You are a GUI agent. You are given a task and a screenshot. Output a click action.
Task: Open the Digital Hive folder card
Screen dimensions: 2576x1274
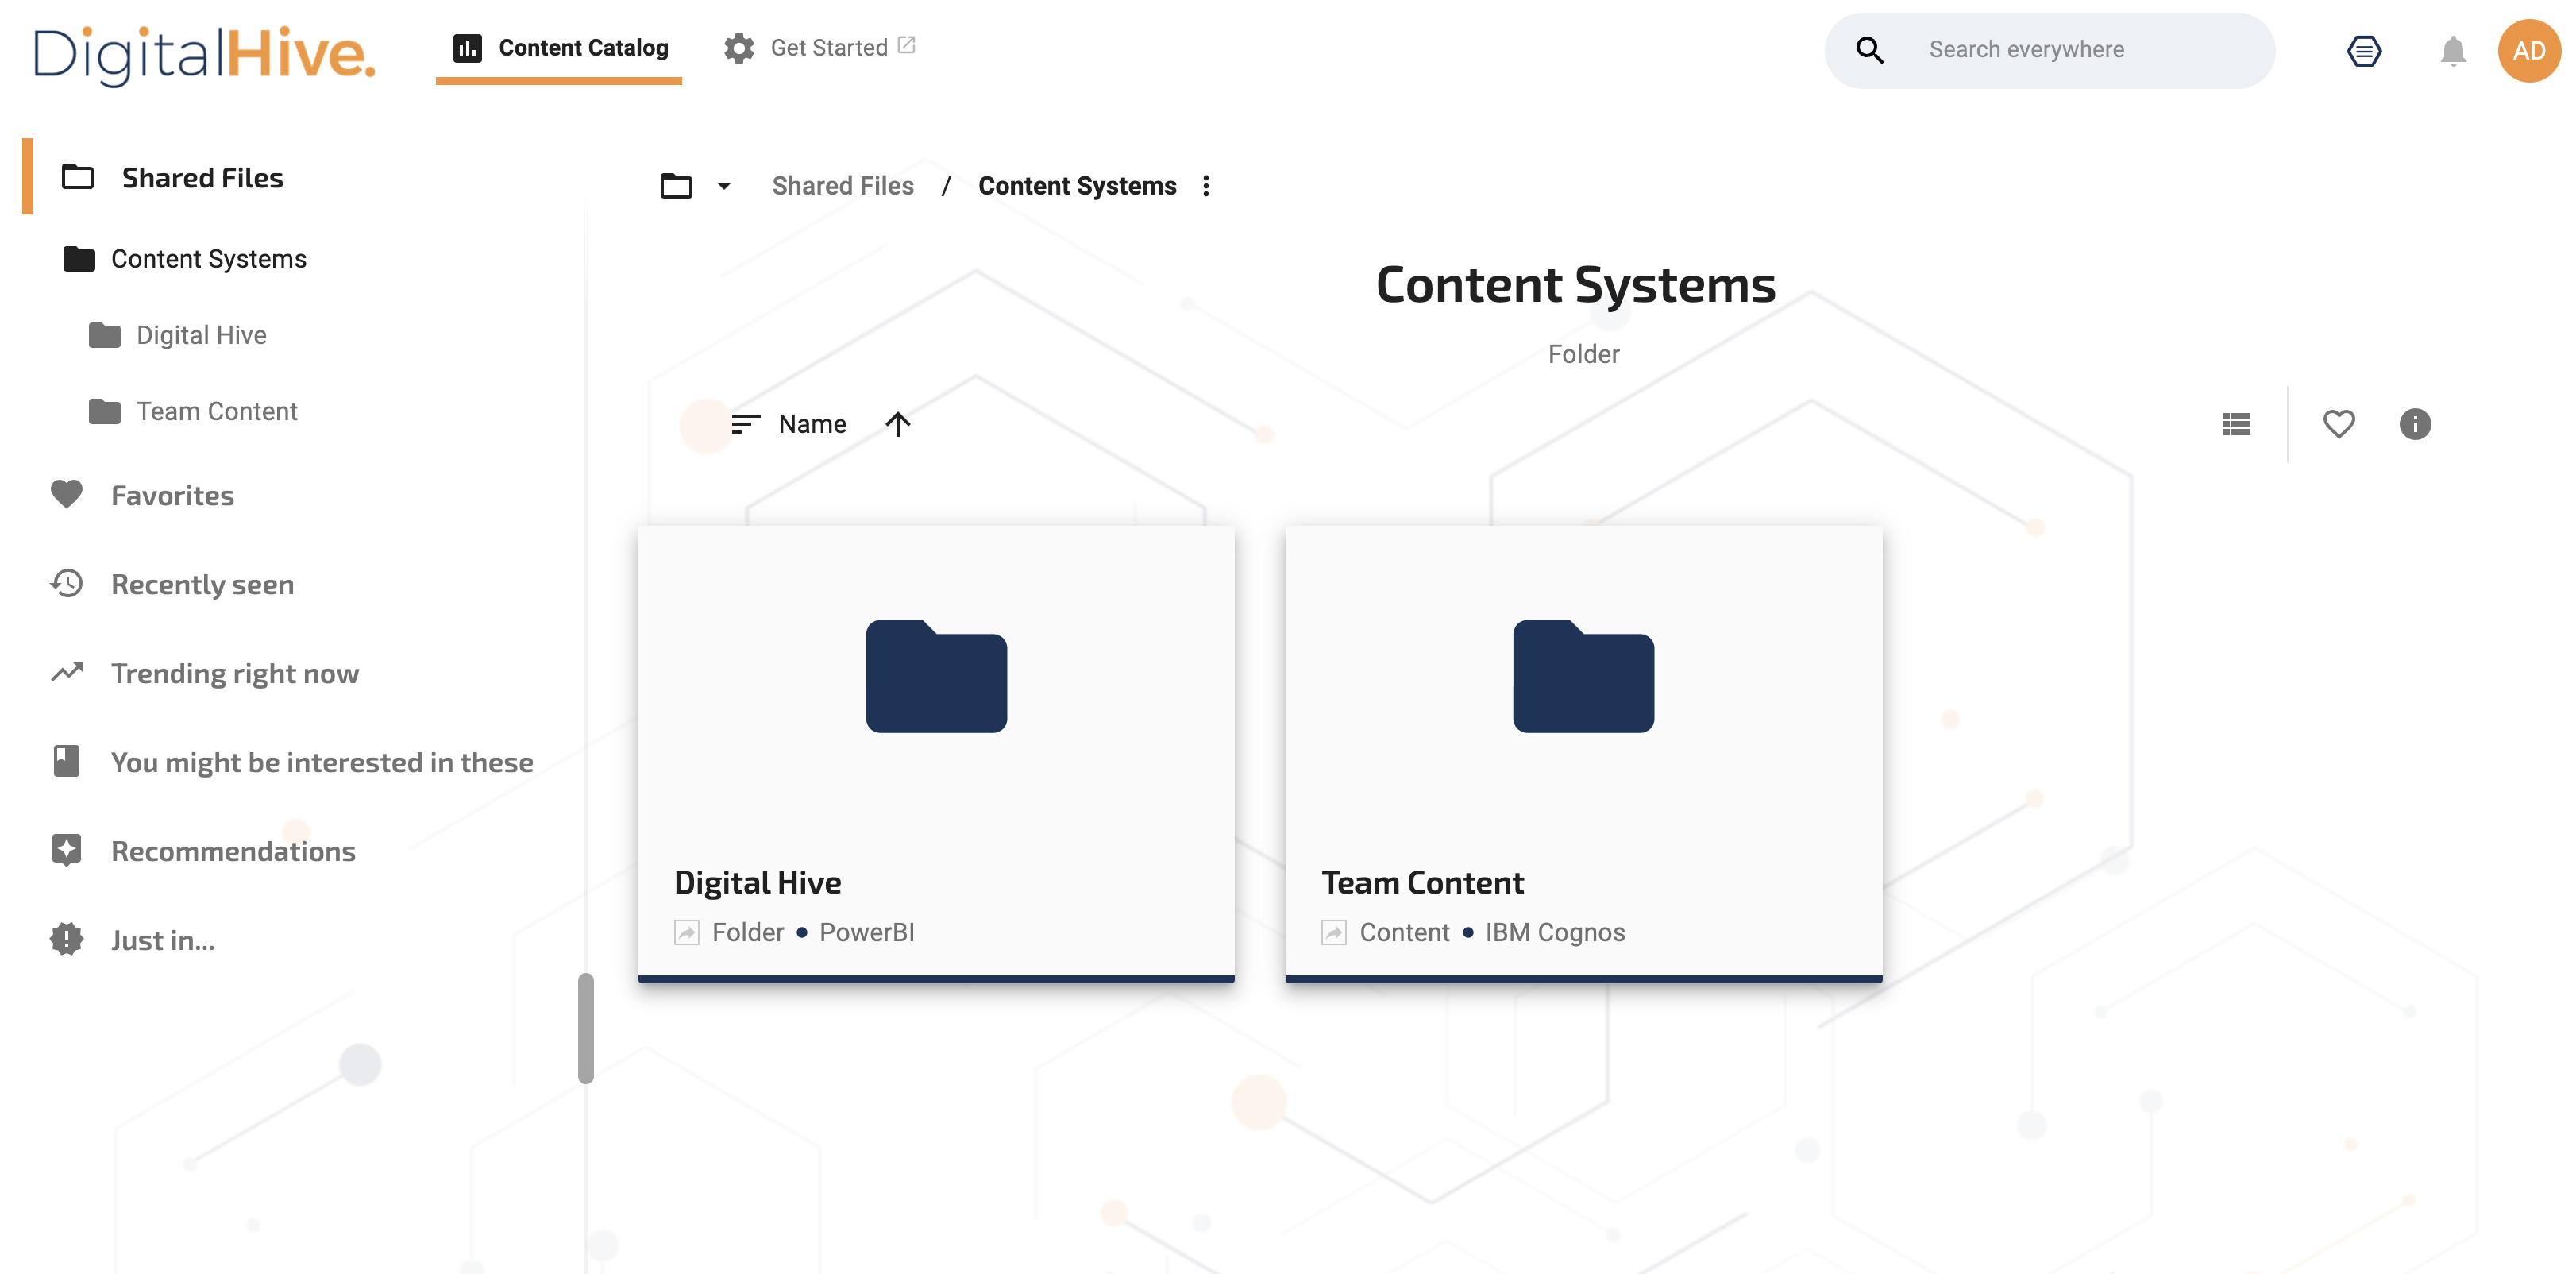[936, 754]
